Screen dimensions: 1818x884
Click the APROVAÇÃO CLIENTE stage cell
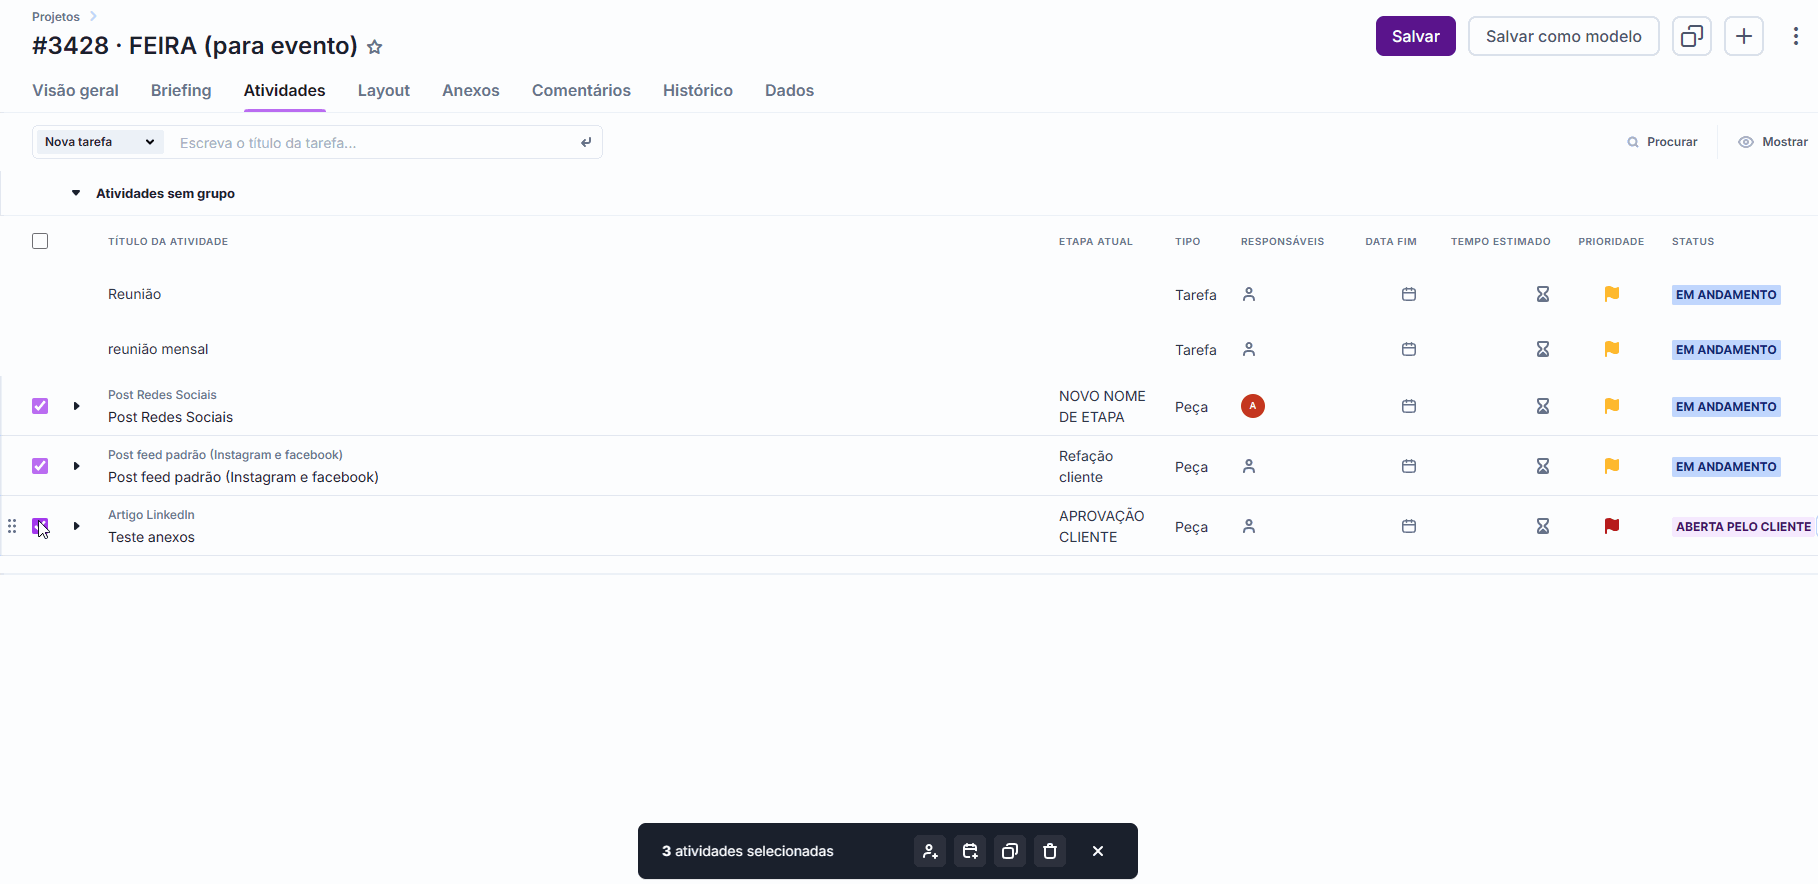(1102, 527)
